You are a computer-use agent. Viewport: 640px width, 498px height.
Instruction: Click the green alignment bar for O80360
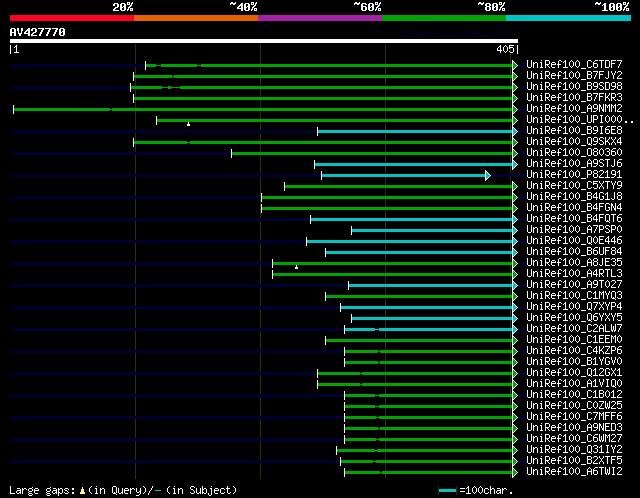(372, 153)
